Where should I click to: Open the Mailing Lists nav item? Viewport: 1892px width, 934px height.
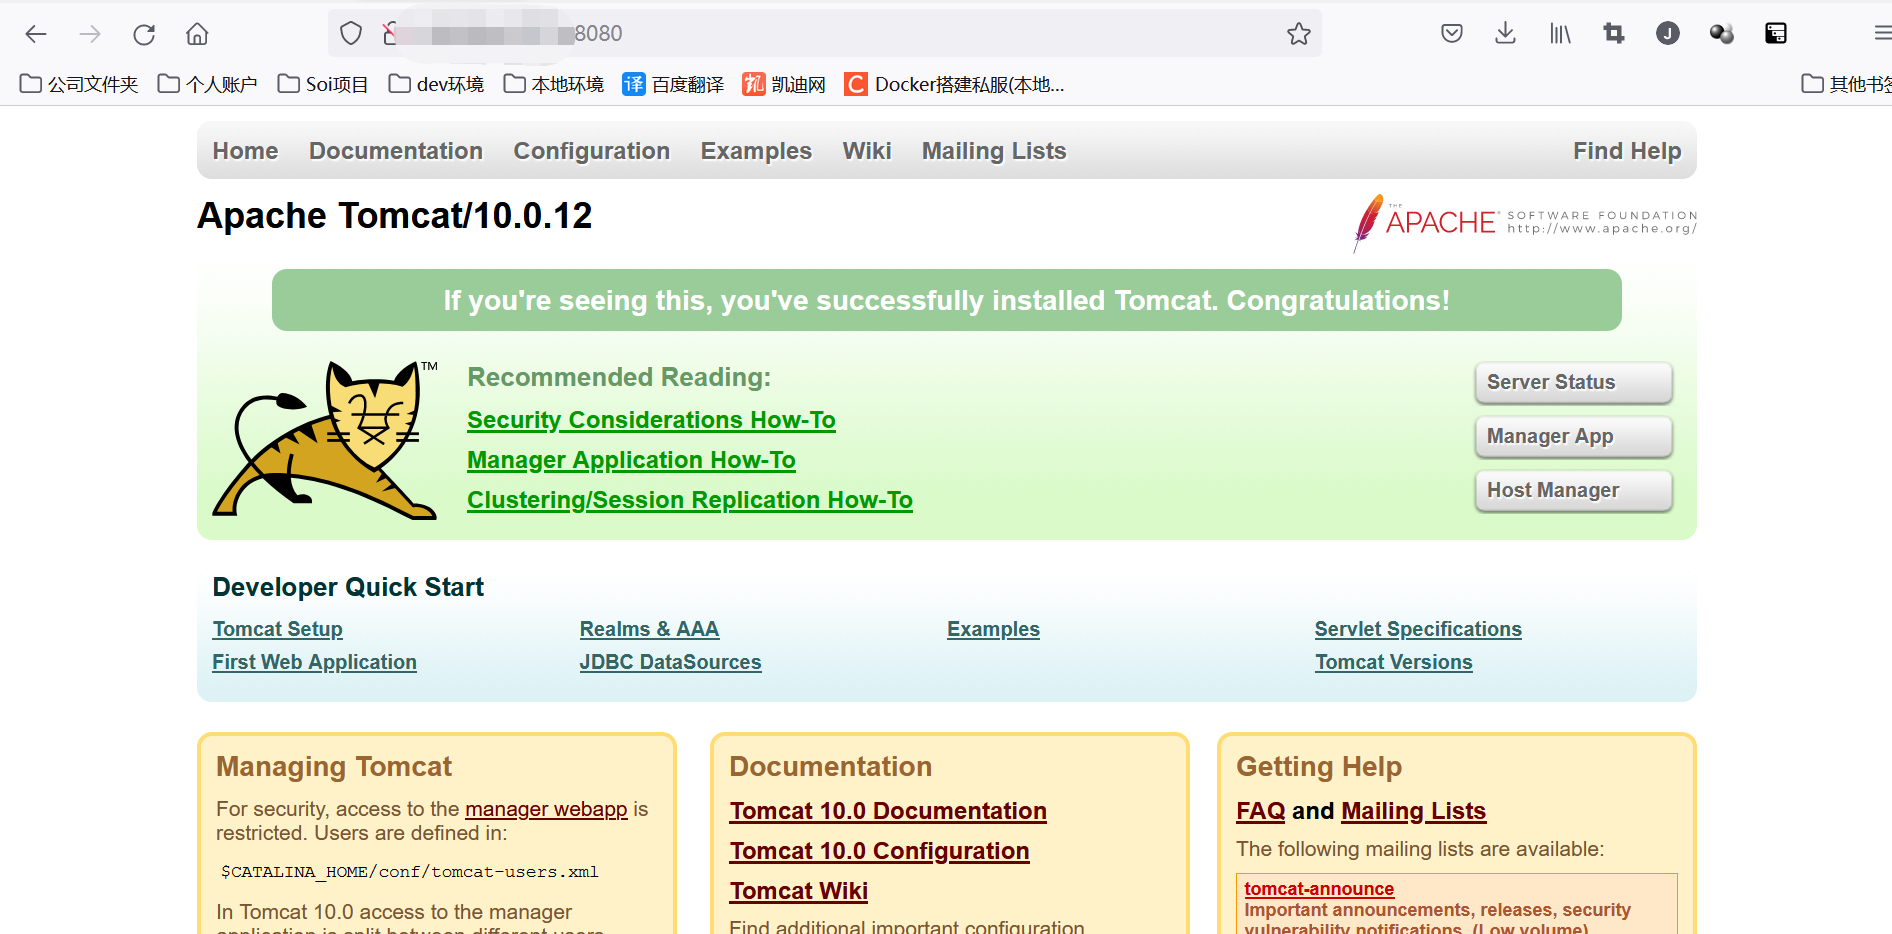click(x=994, y=151)
